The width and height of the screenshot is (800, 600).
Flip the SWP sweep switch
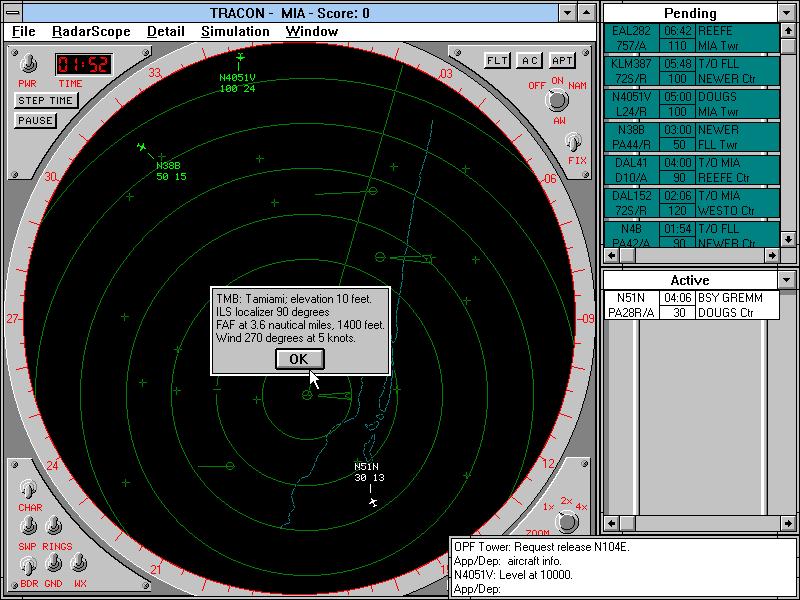pyautogui.click(x=29, y=527)
